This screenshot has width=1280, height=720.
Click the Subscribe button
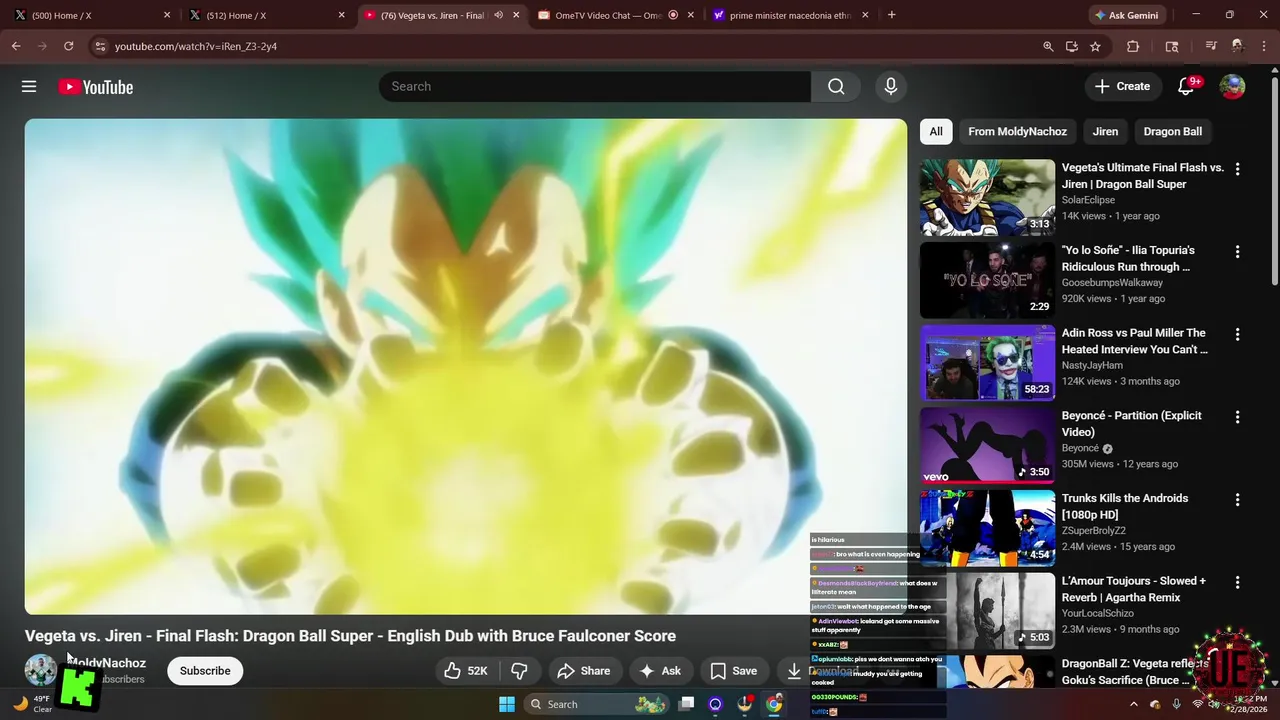coord(205,671)
